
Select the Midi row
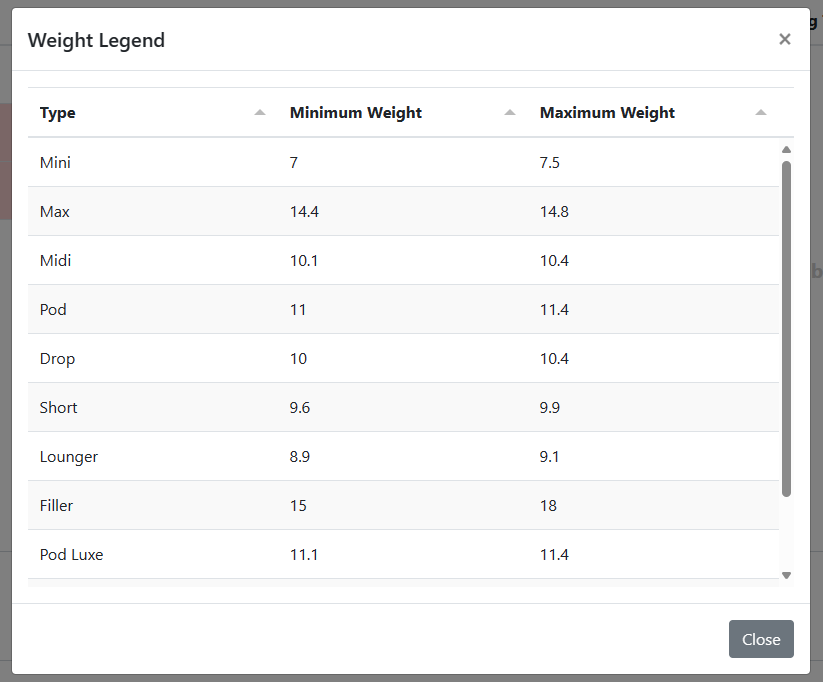pyautogui.click(x=403, y=260)
